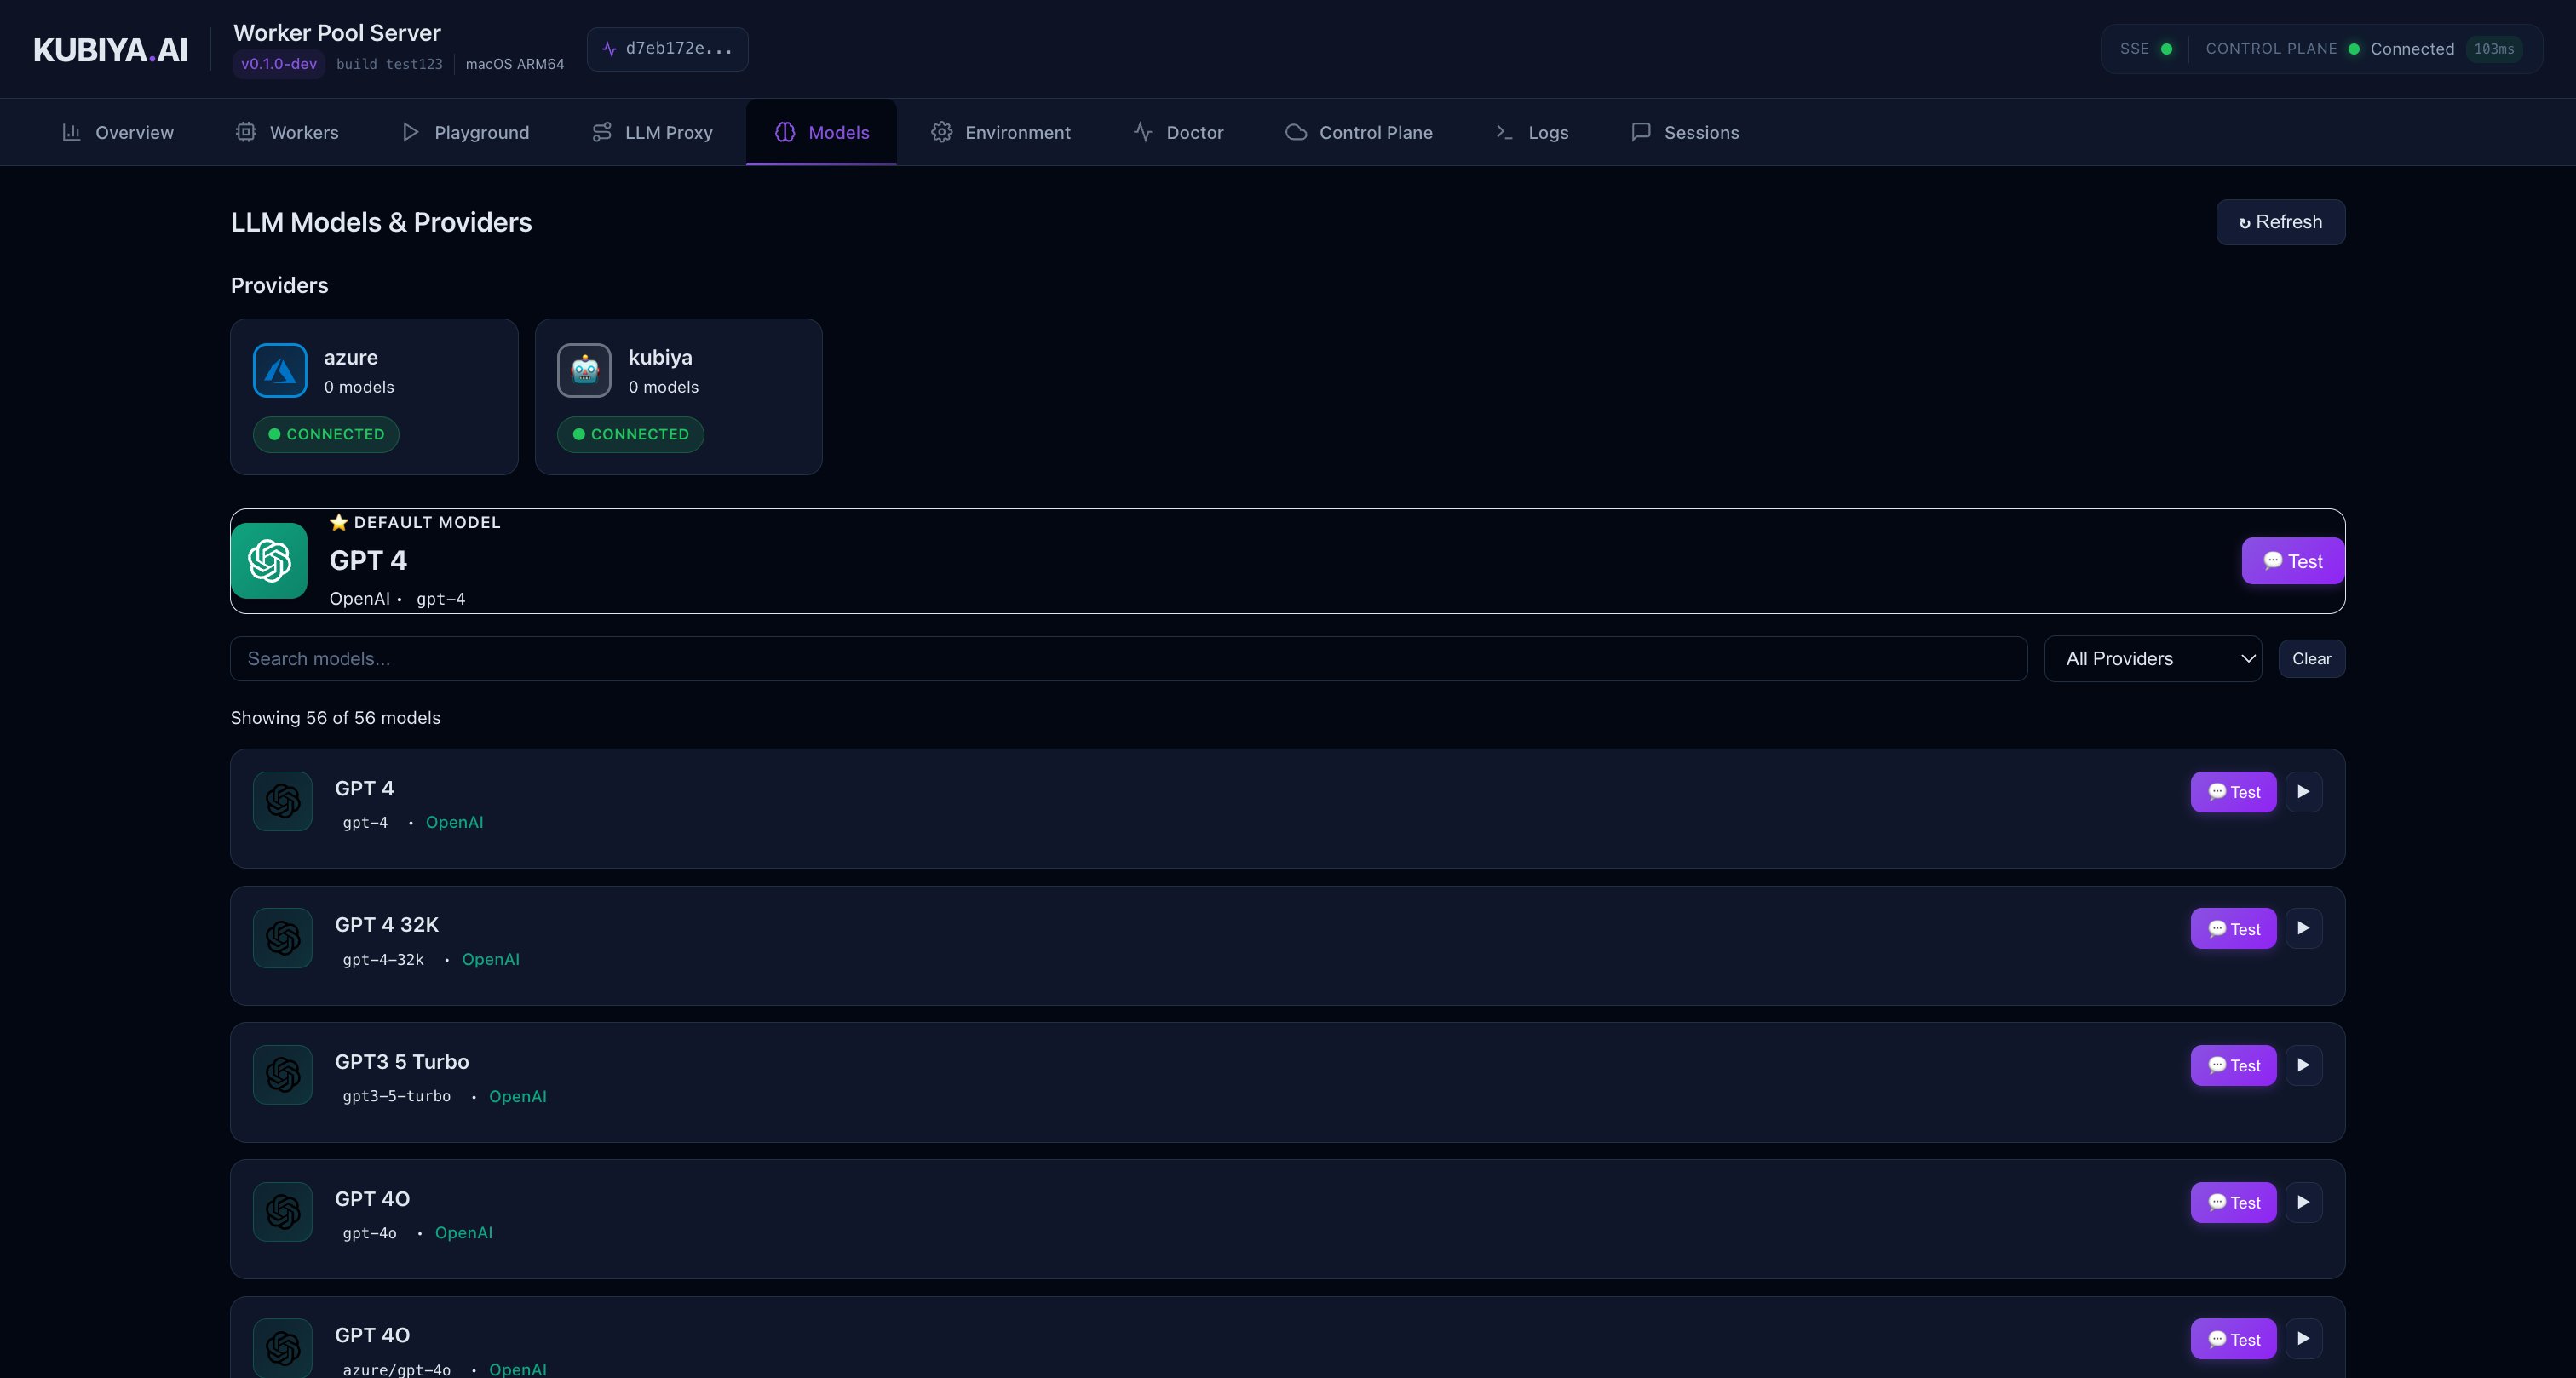Click the kubiya CONNECTED status badge
The height and width of the screenshot is (1378, 2576).
[x=631, y=434]
